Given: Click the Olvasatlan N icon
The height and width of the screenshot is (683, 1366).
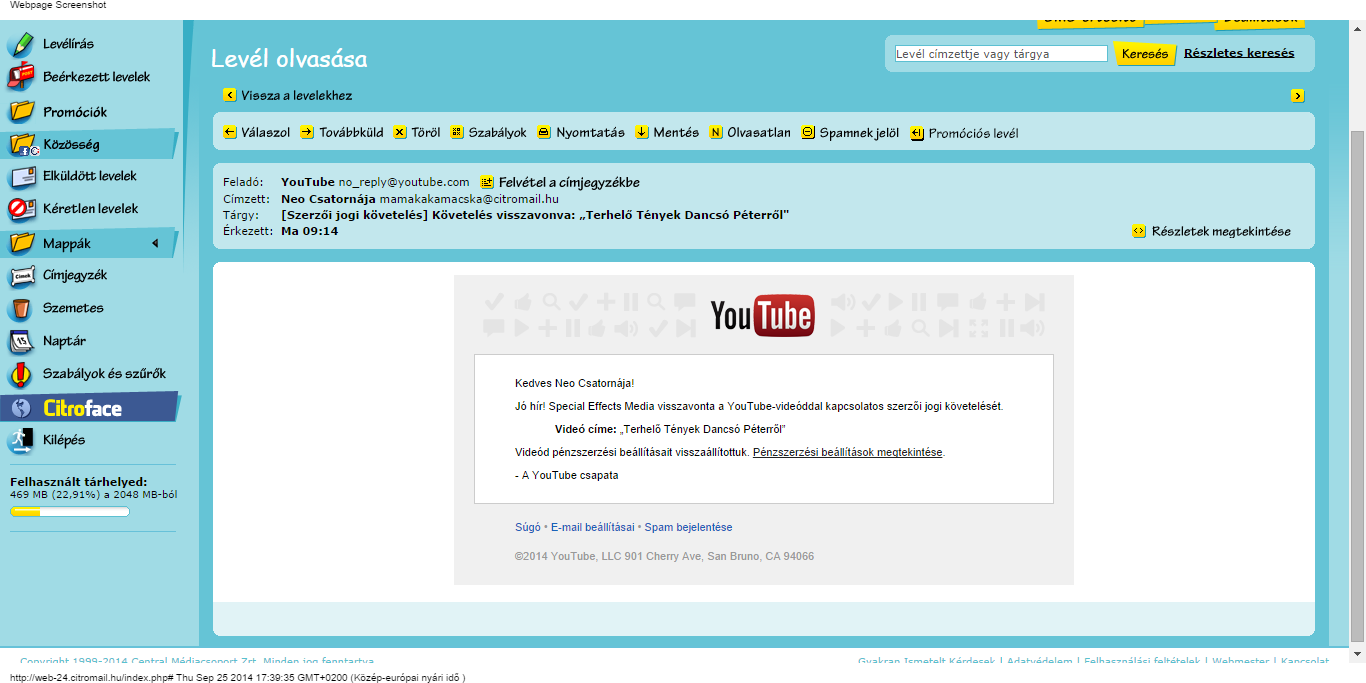Looking at the screenshot, I should (x=716, y=132).
